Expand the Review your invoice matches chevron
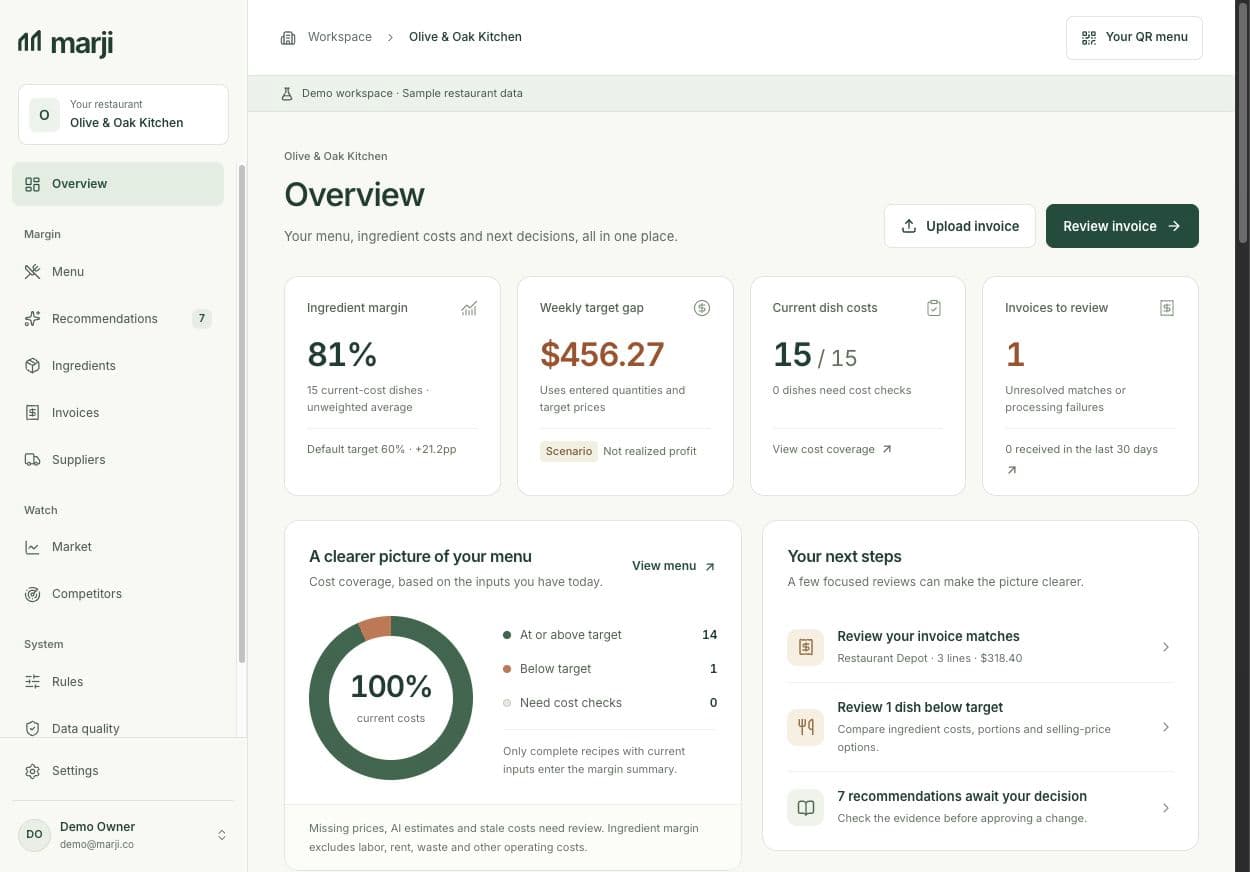The image size is (1250, 872). click(1166, 647)
